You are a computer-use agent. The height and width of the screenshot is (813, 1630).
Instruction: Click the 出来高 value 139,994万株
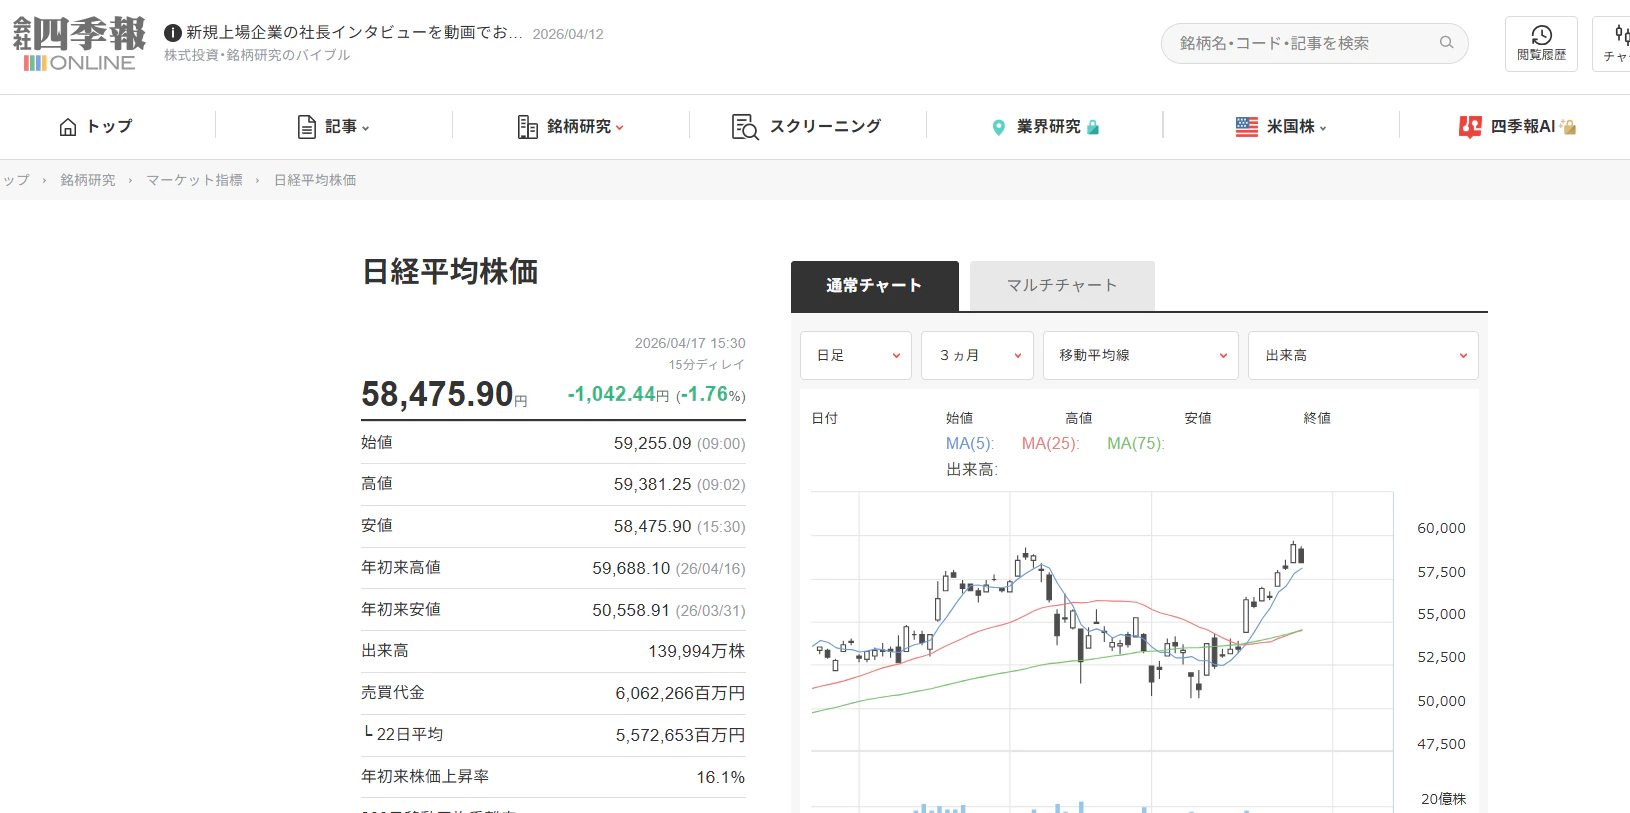[x=697, y=651]
